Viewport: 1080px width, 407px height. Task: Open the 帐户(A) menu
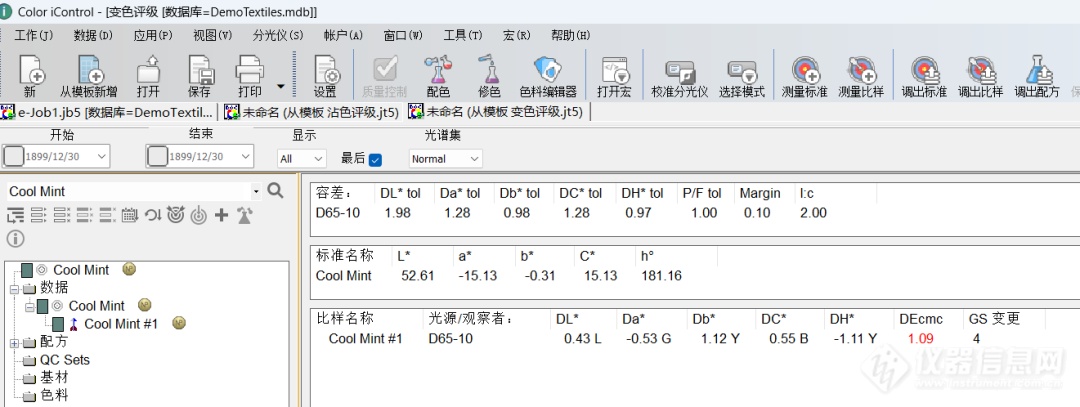343,36
